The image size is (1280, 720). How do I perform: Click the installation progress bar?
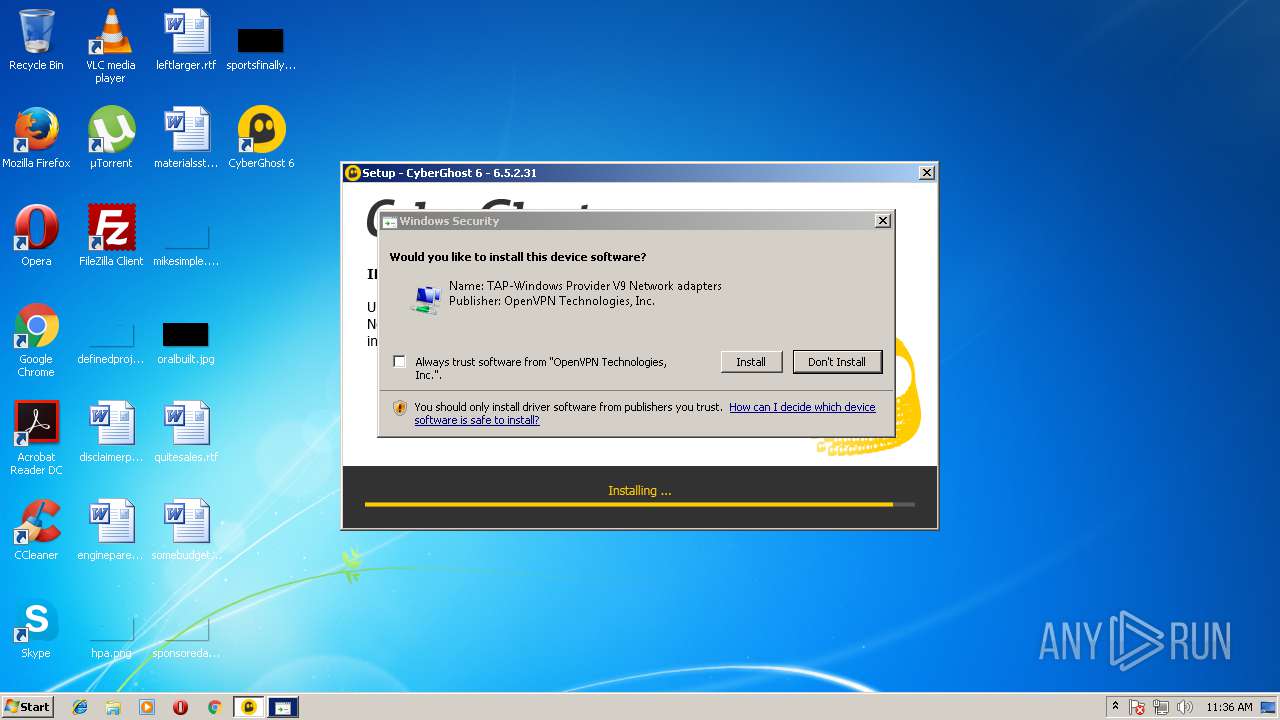click(x=640, y=505)
